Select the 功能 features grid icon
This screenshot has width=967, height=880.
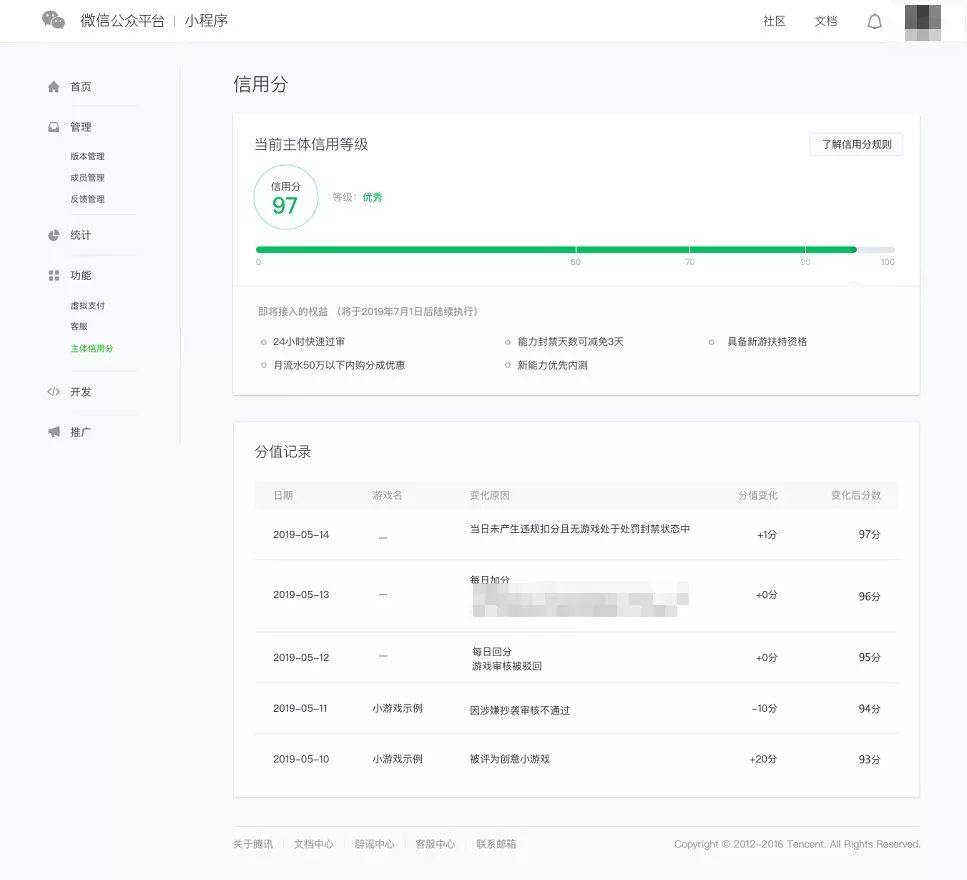[x=54, y=274]
